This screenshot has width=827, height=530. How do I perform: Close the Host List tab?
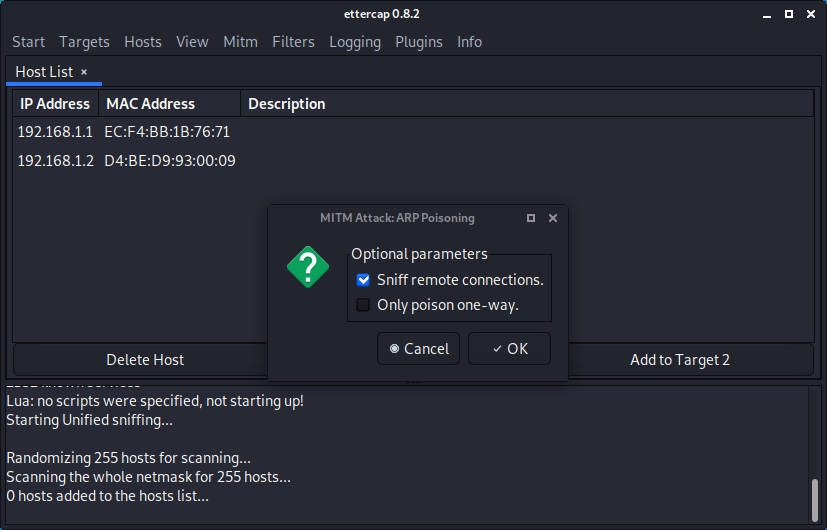point(84,72)
